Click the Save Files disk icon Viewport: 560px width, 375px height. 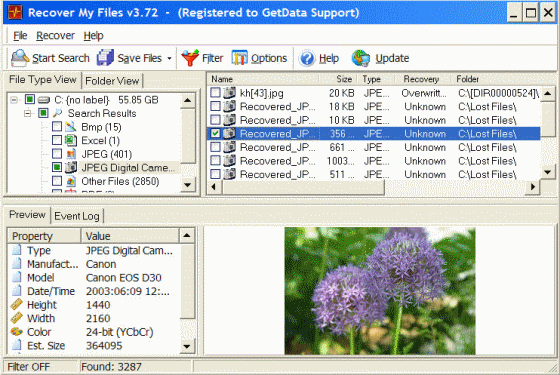pyautogui.click(x=105, y=58)
